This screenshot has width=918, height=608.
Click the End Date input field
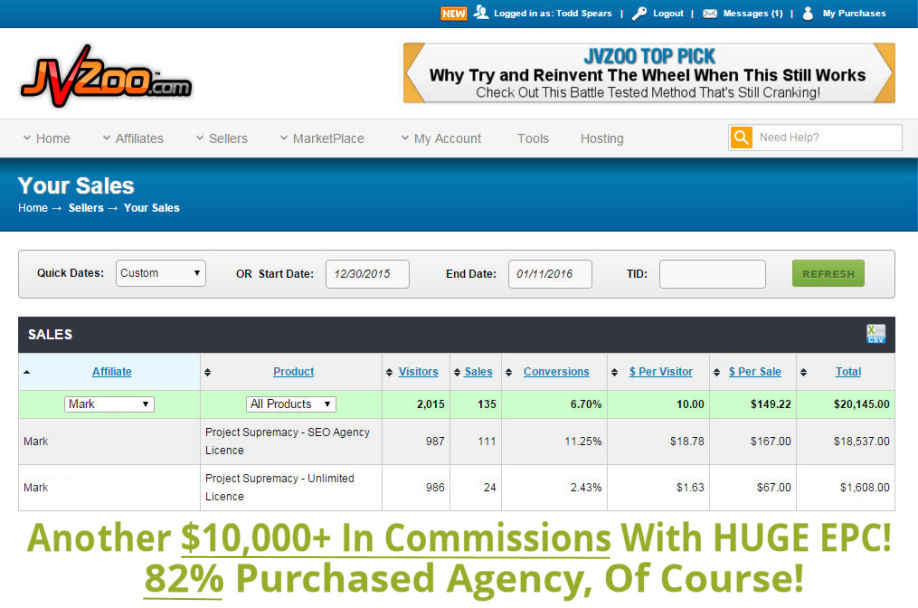550,274
